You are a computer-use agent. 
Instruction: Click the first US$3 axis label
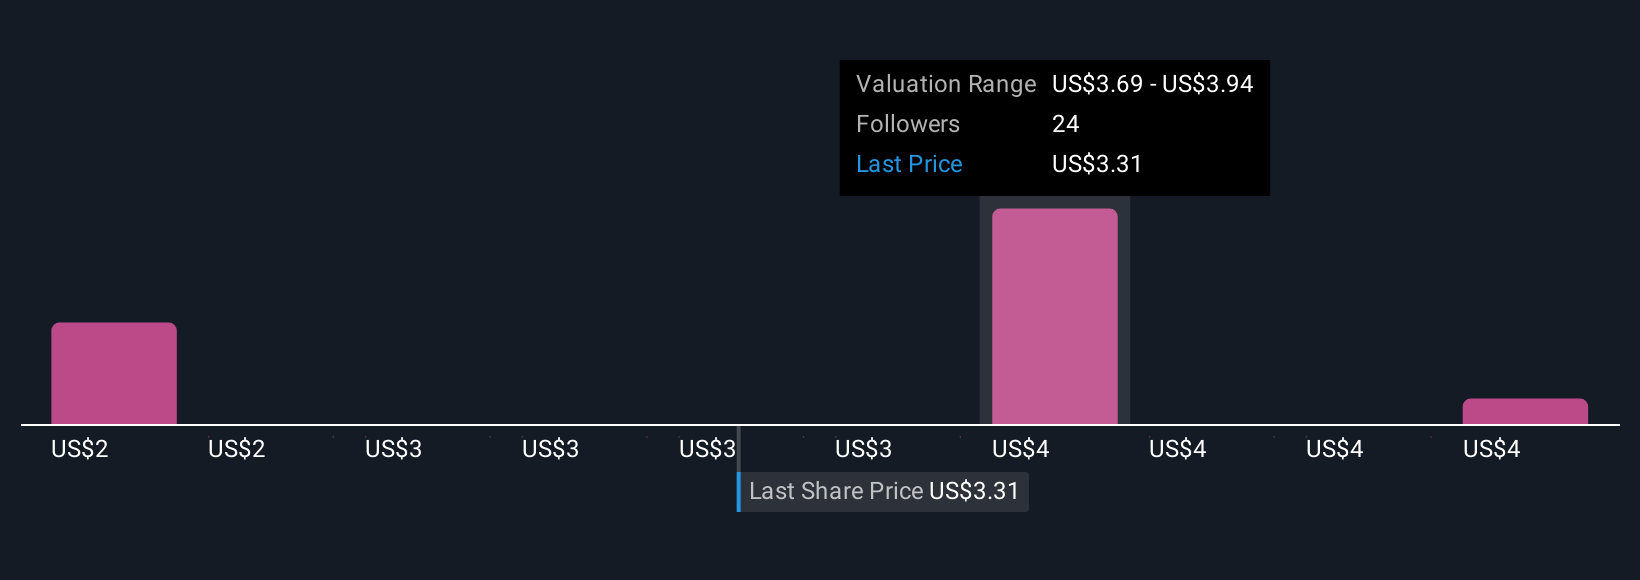click(x=394, y=449)
